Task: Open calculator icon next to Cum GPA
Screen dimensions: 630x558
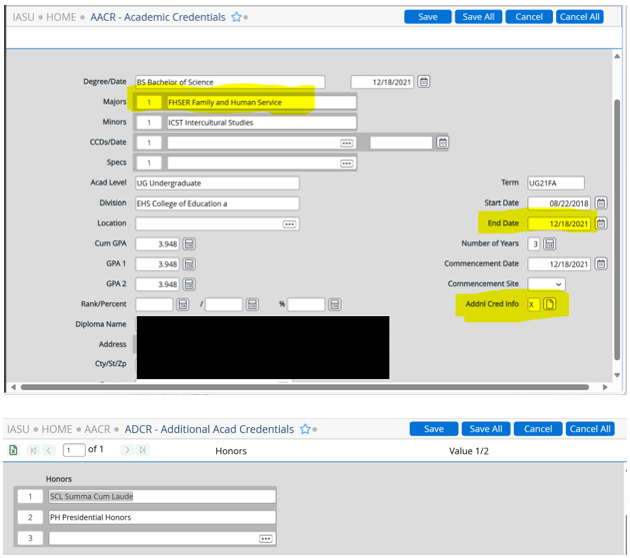Action: point(188,244)
